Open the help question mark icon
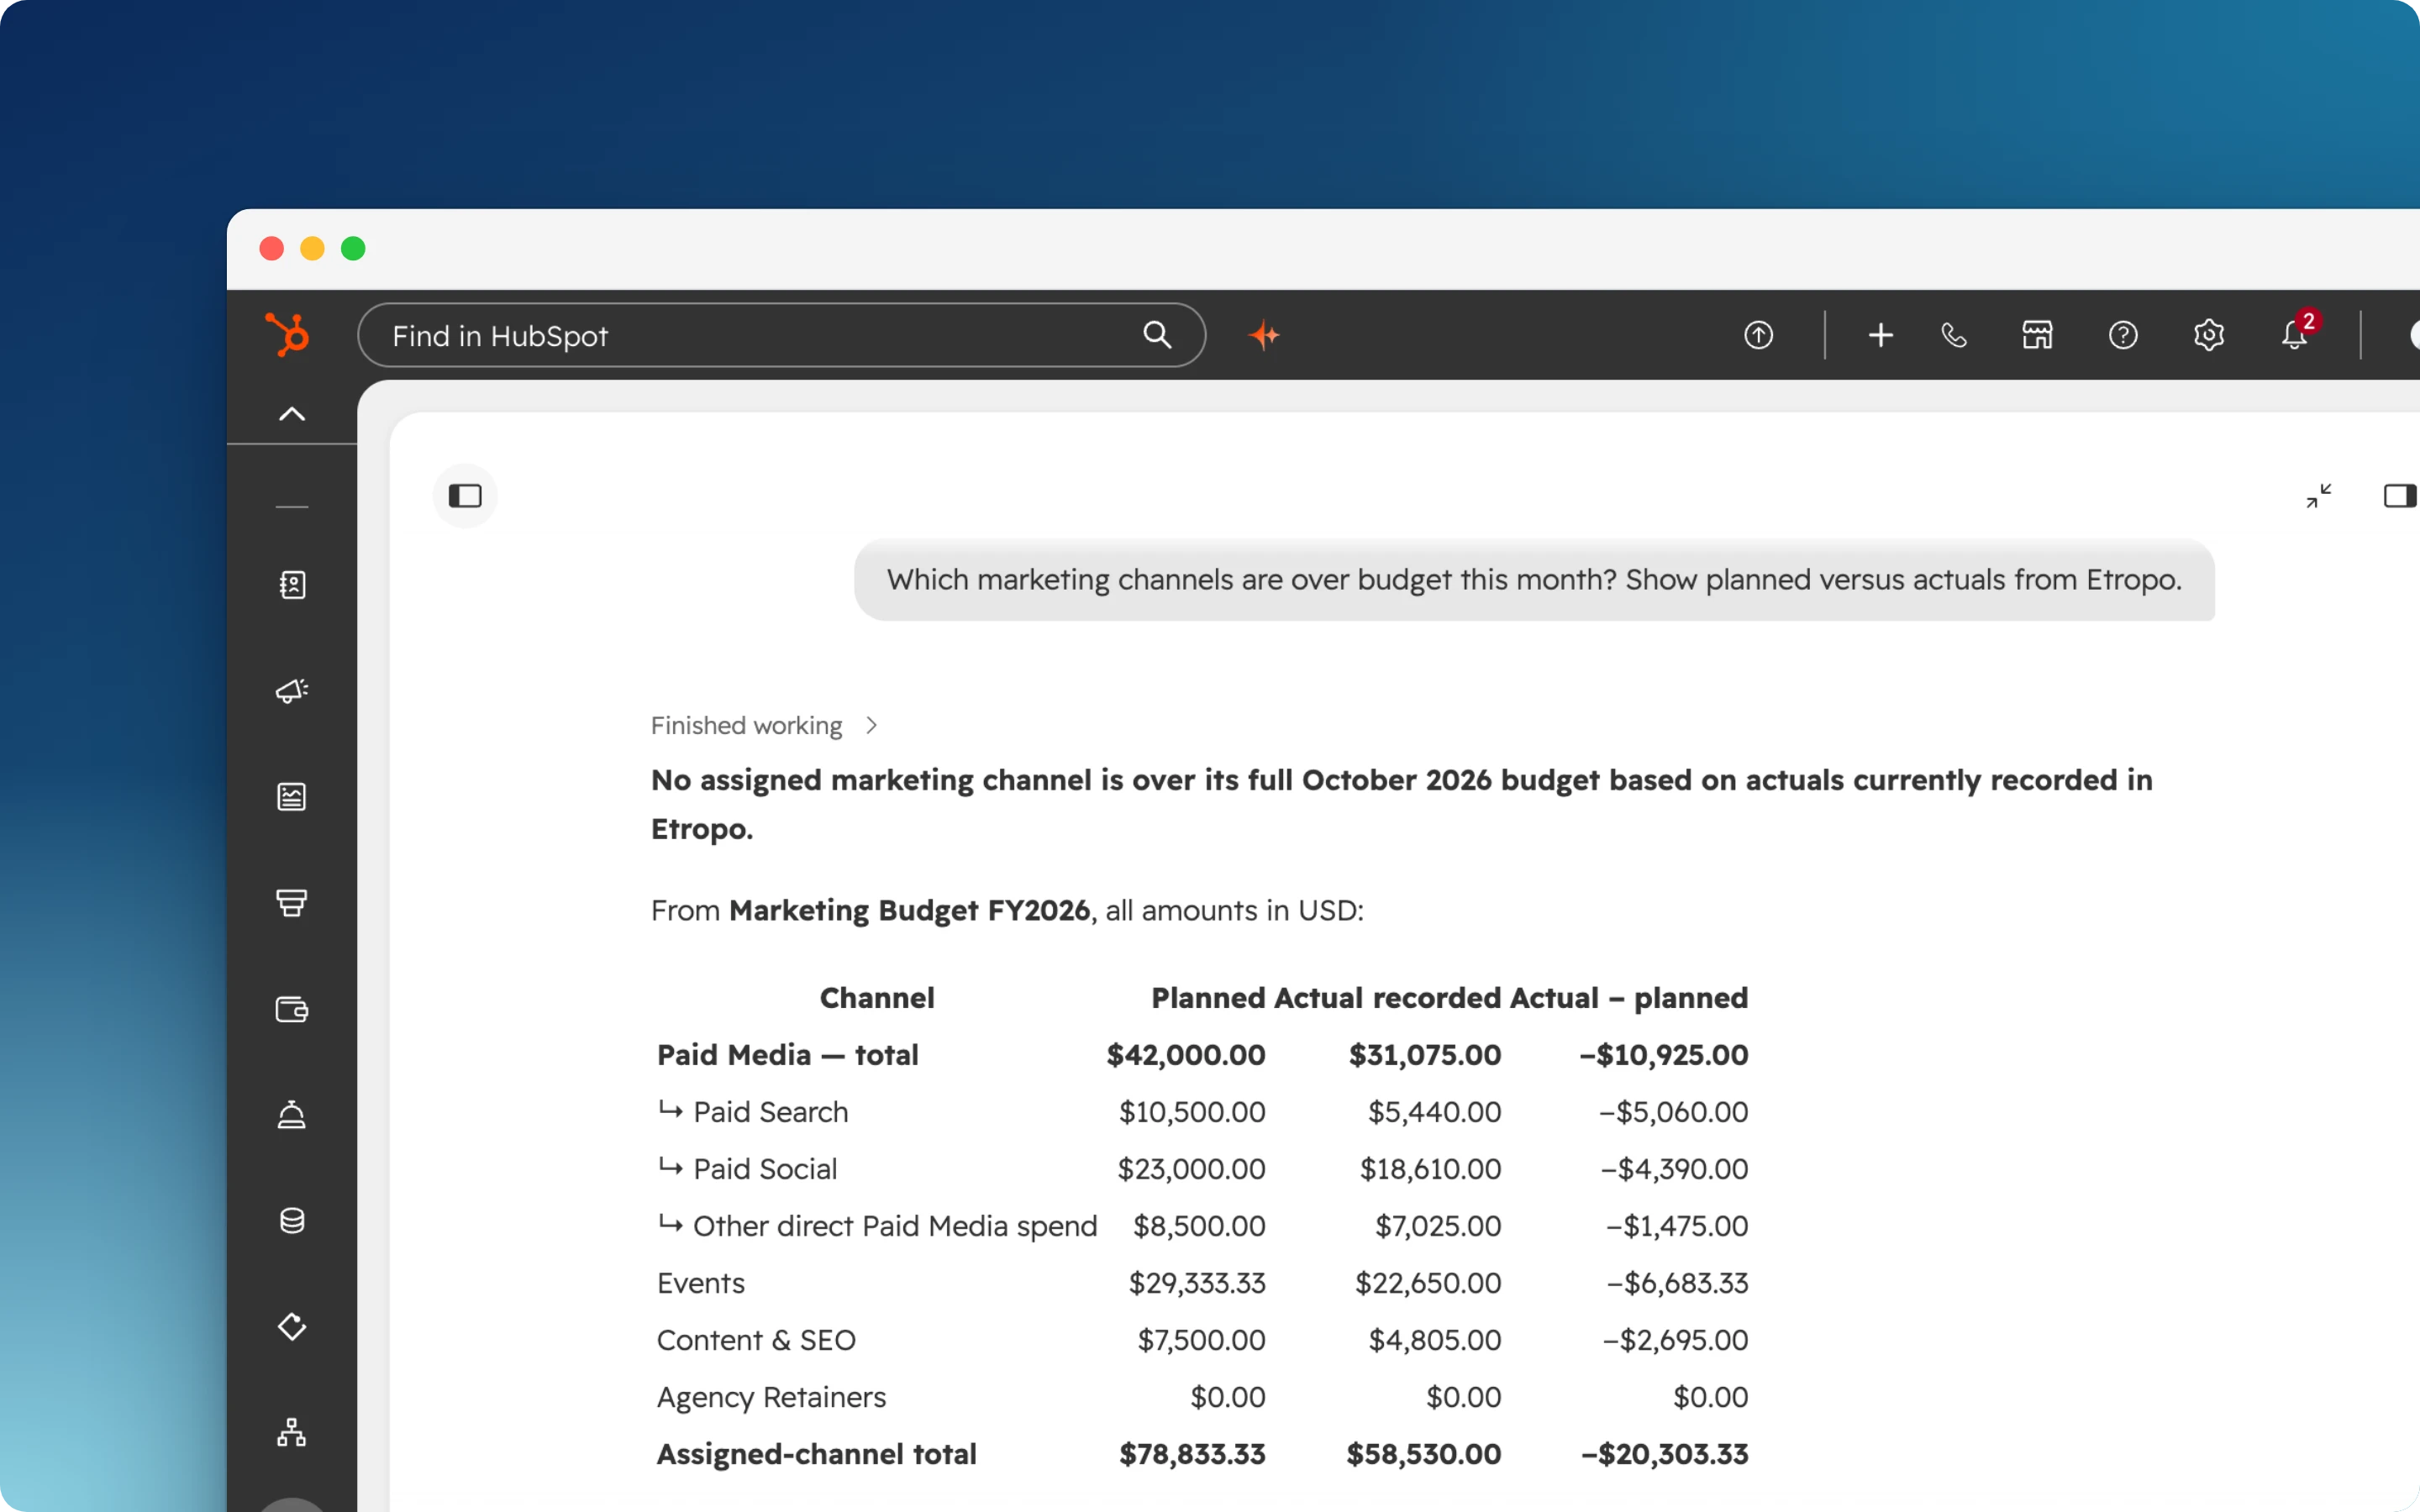The width and height of the screenshot is (2420, 1512). 2123,335
